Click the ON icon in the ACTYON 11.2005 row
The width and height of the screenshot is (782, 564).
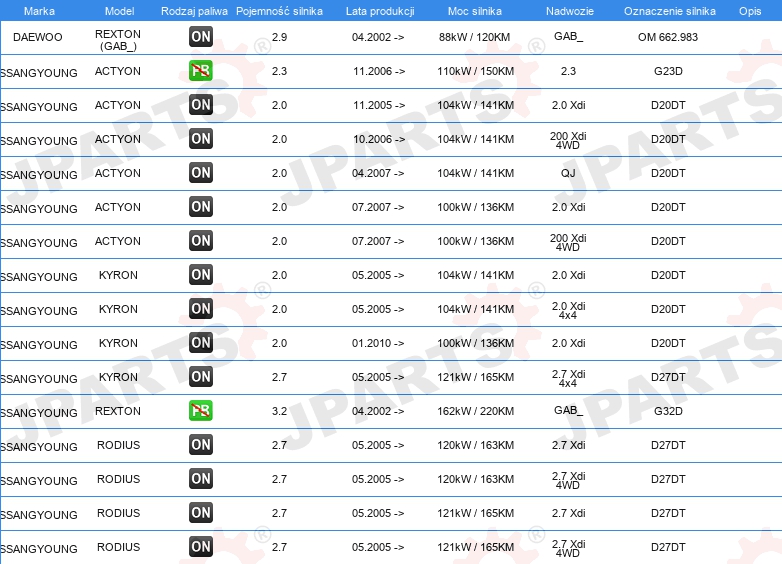tap(200, 105)
